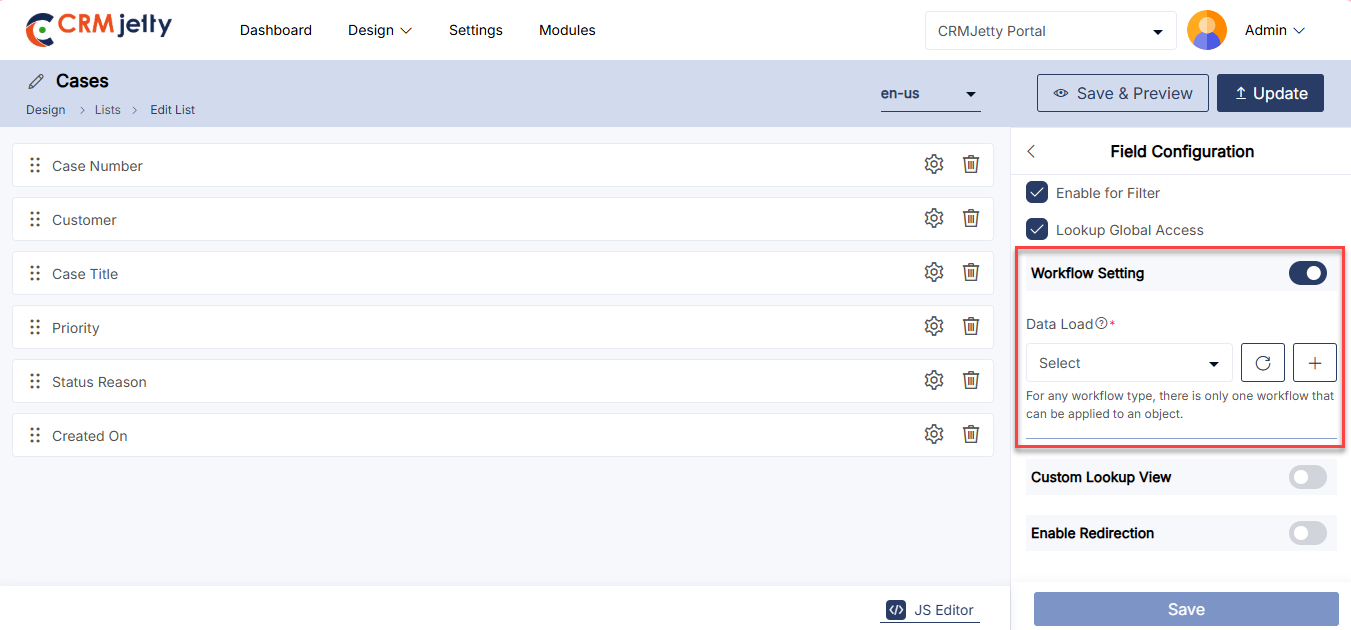Open the Design menu
The height and width of the screenshot is (630, 1351).
[x=380, y=31]
